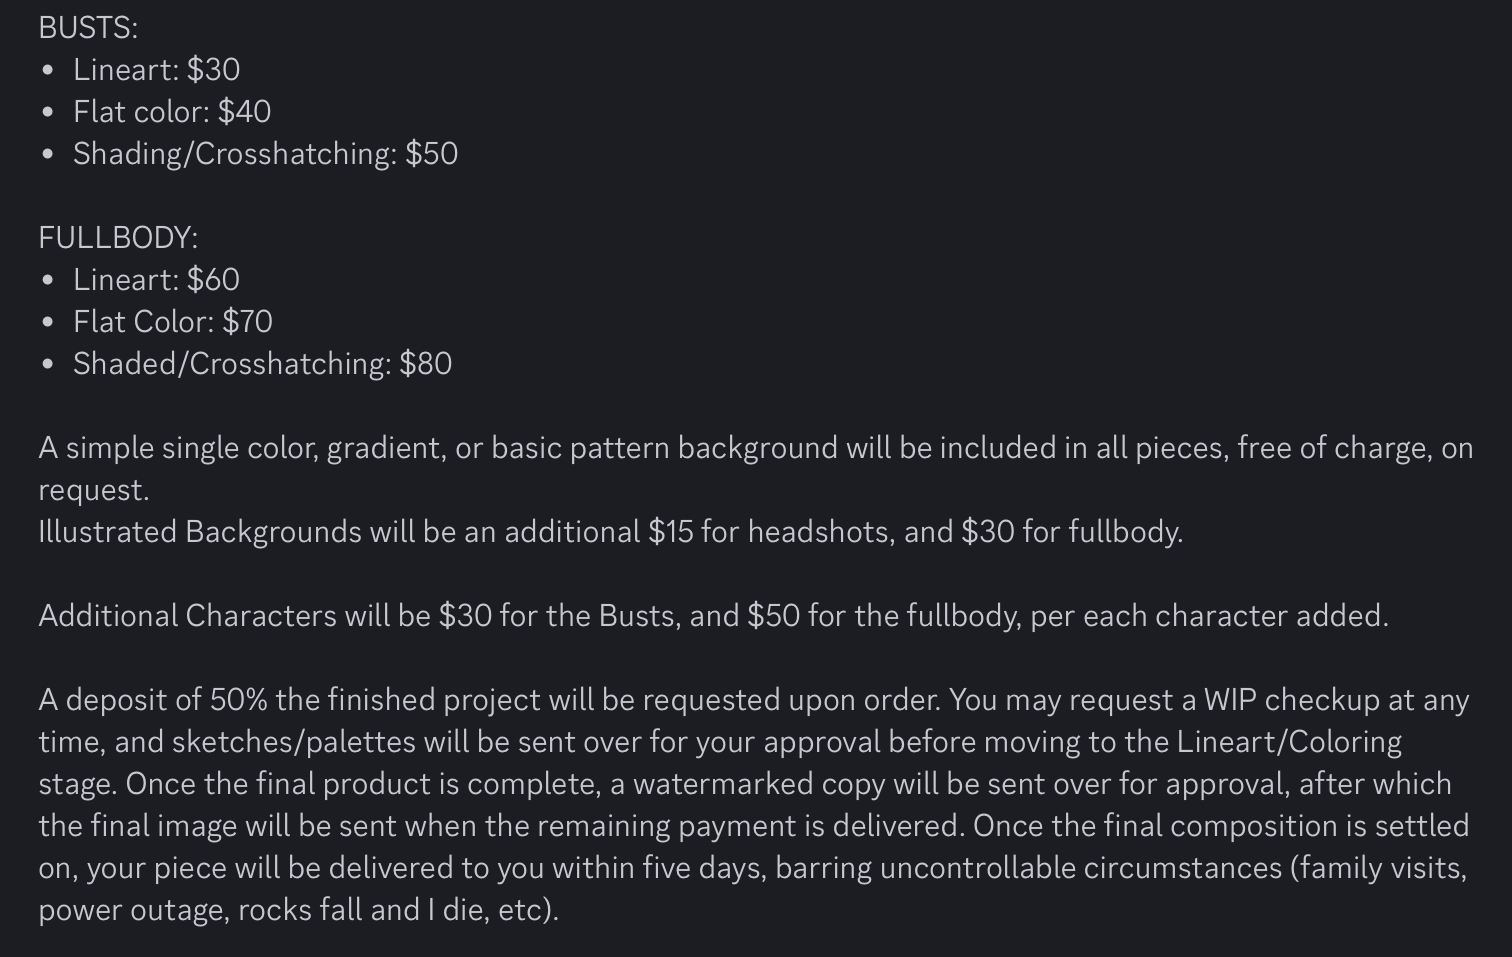Click the "$50" price for additional fullbody characters

coord(773,616)
